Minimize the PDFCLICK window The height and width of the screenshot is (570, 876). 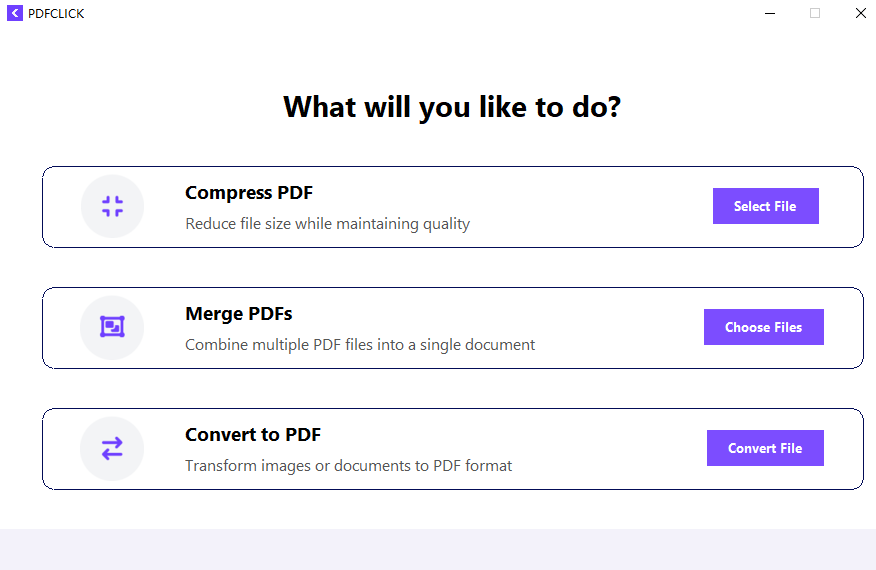(x=770, y=14)
